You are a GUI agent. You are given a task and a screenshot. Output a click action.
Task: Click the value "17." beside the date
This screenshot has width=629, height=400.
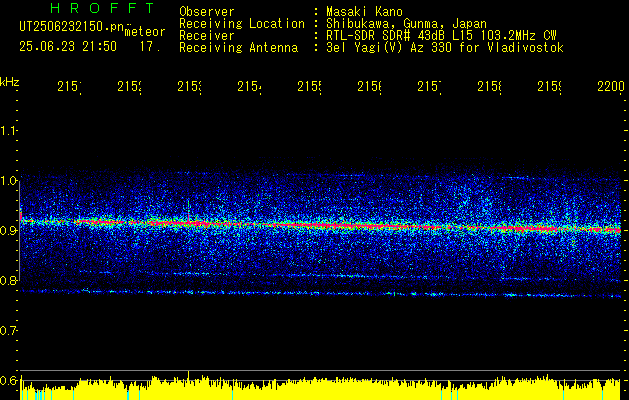tap(150, 47)
